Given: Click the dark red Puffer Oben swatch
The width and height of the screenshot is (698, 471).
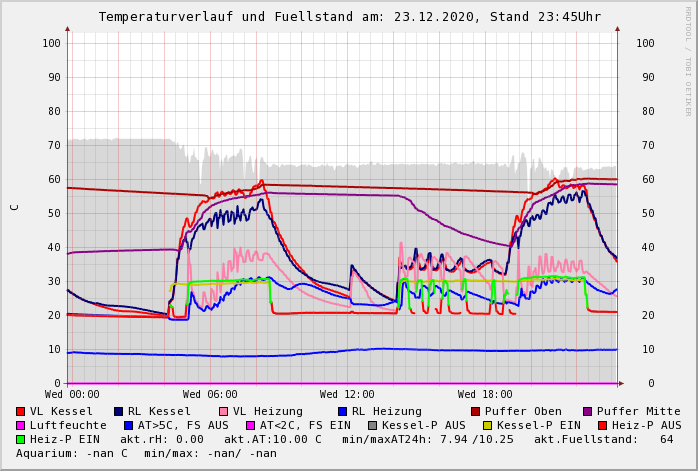Looking at the screenshot, I should [x=476, y=412].
